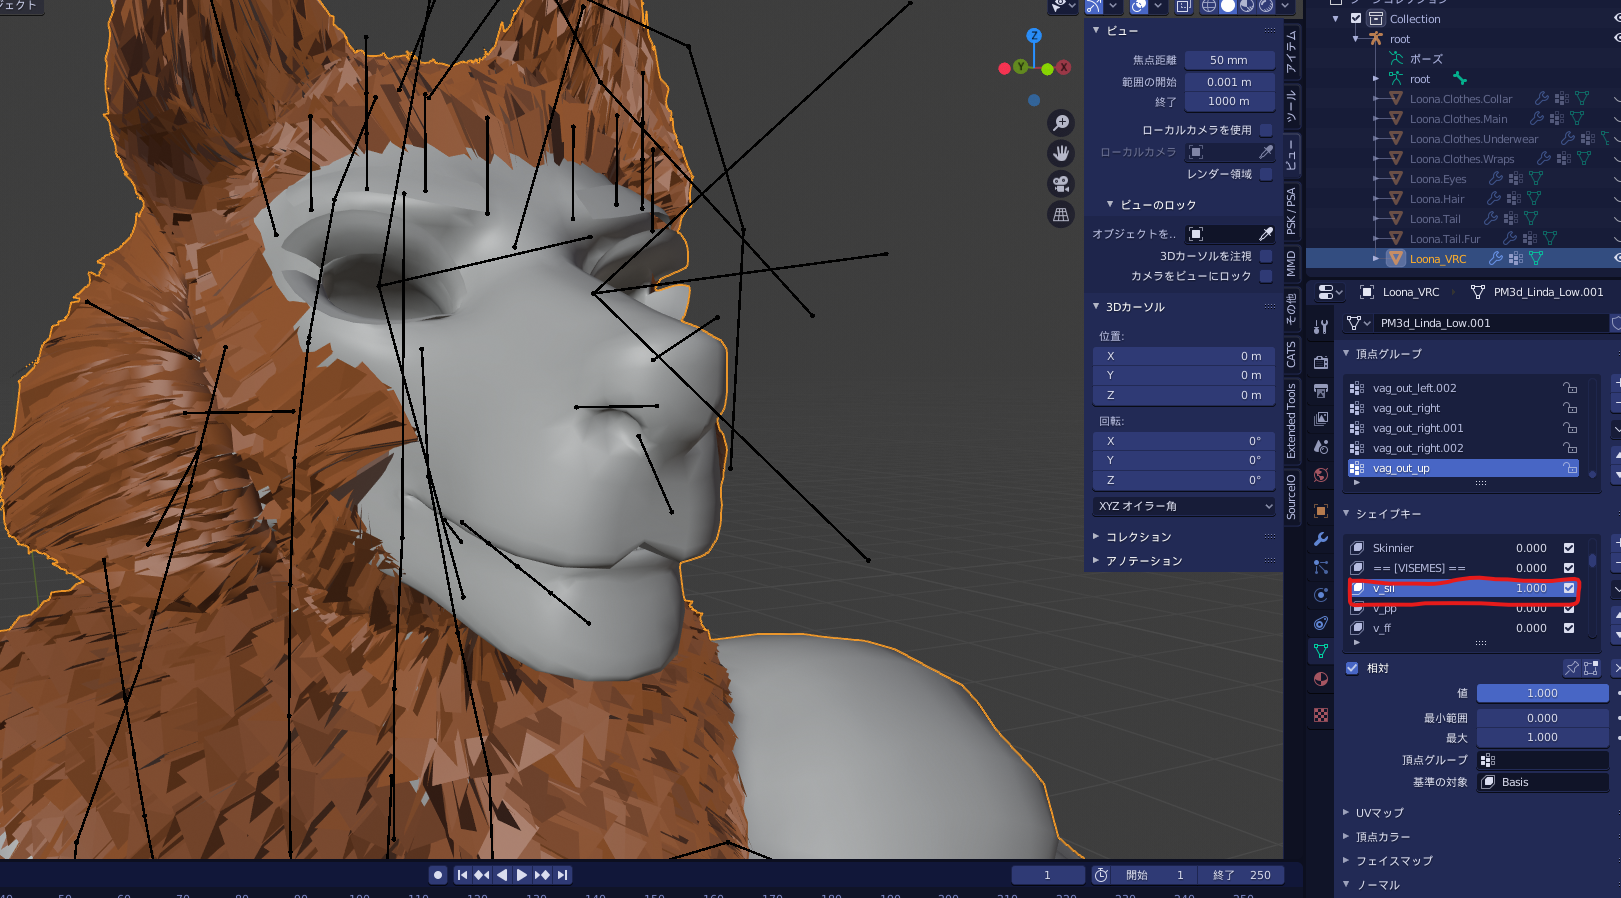
Task: Open the Physics properties icon
Action: pyautogui.click(x=1321, y=595)
